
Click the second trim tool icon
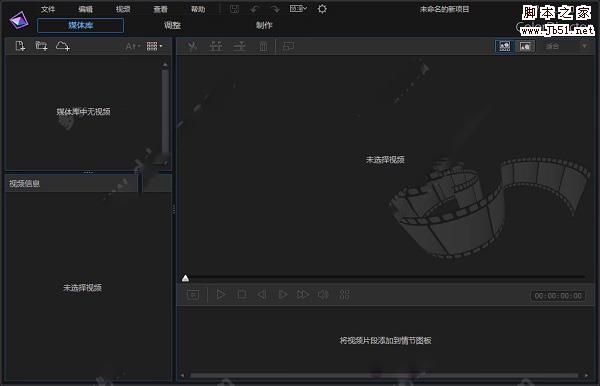[216, 47]
